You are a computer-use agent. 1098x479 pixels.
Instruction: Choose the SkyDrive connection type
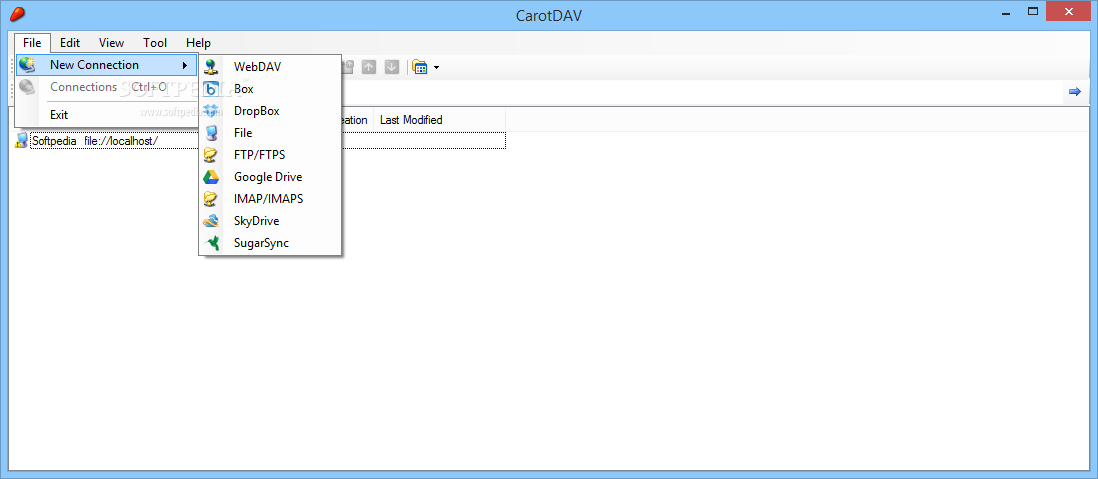[270, 221]
